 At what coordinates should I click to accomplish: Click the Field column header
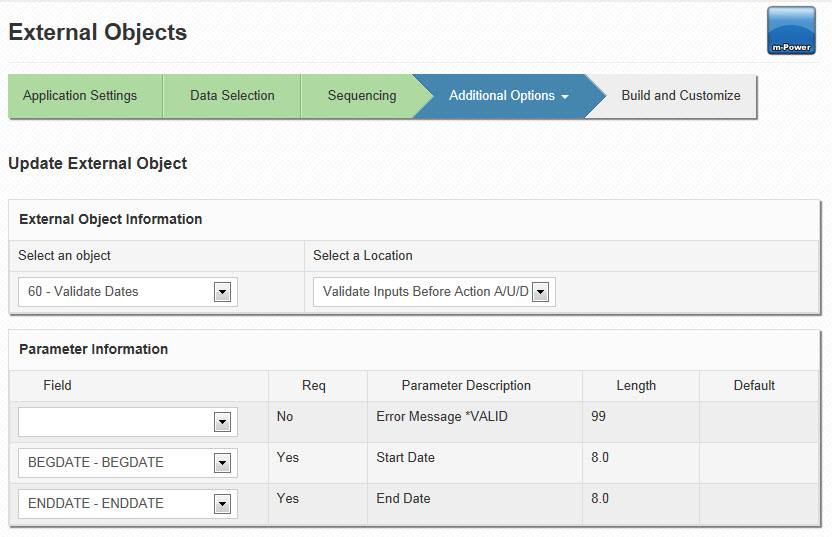[x=57, y=385]
